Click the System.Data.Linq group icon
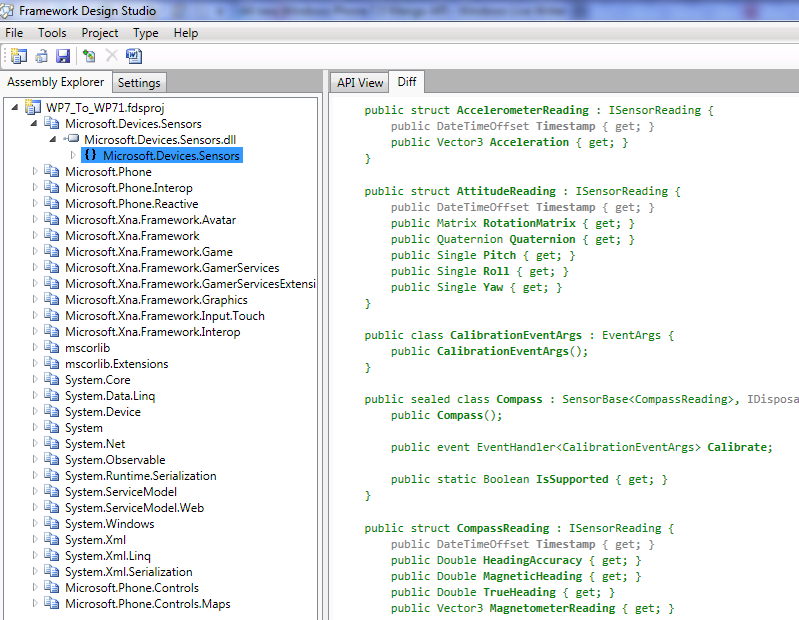This screenshot has width=799, height=620. click(51, 395)
